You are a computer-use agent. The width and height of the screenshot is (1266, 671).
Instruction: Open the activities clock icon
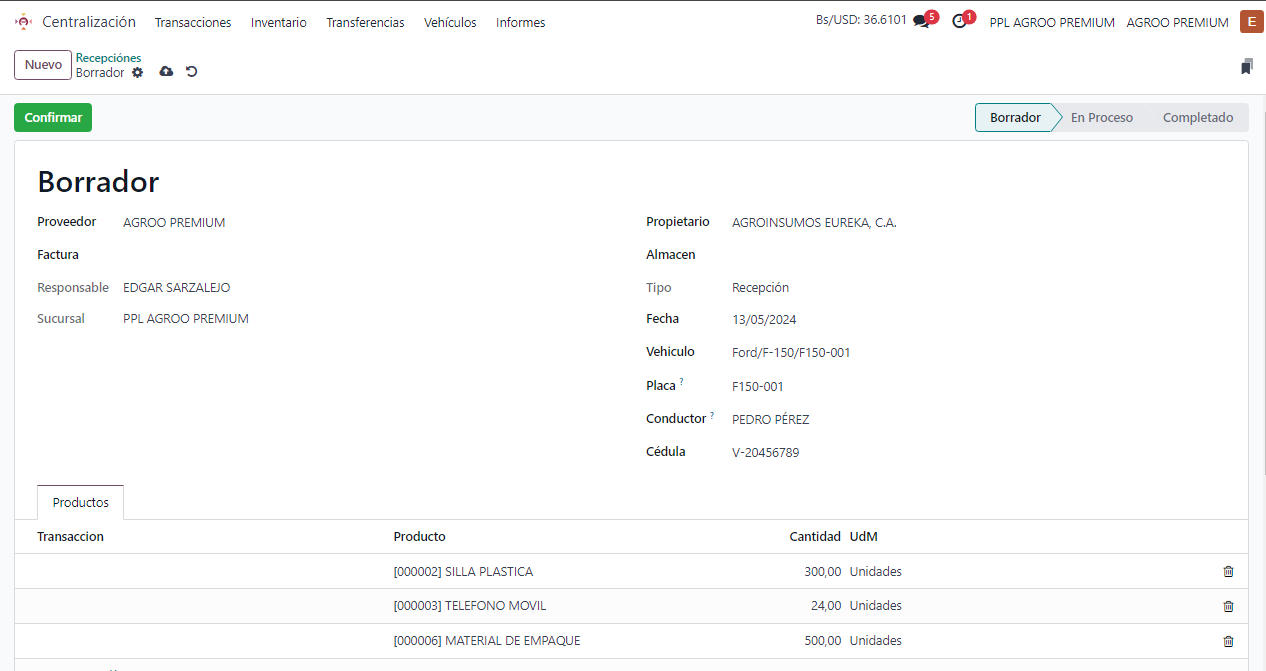point(960,22)
